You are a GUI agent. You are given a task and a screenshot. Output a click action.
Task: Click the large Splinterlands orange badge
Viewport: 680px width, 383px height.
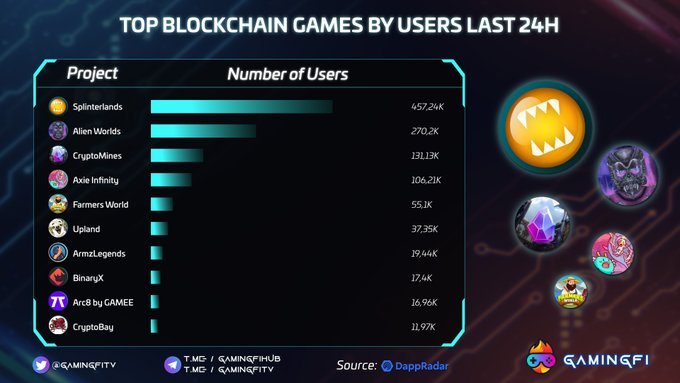tap(546, 127)
